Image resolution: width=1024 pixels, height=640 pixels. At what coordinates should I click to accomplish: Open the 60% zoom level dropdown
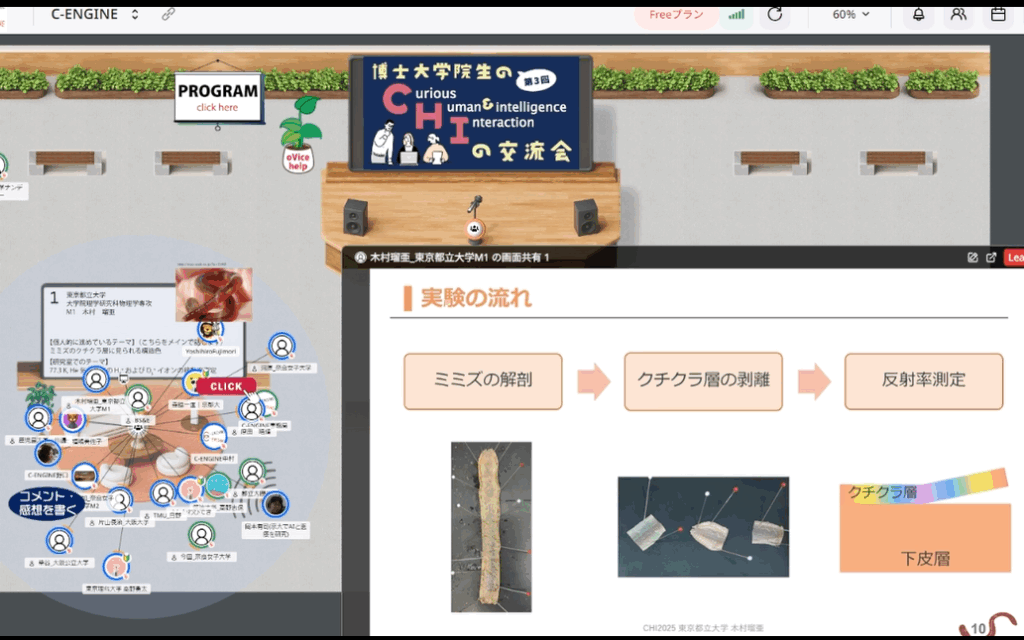pyautogui.click(x=851, y=14)
